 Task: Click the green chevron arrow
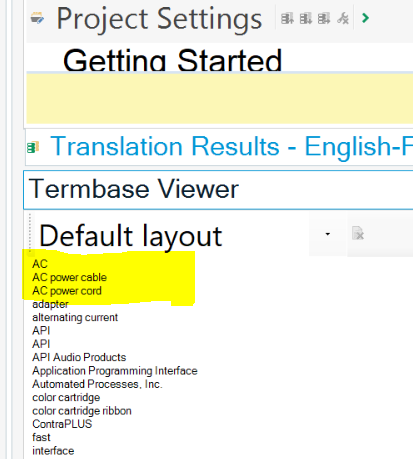[x=365, y=18]
